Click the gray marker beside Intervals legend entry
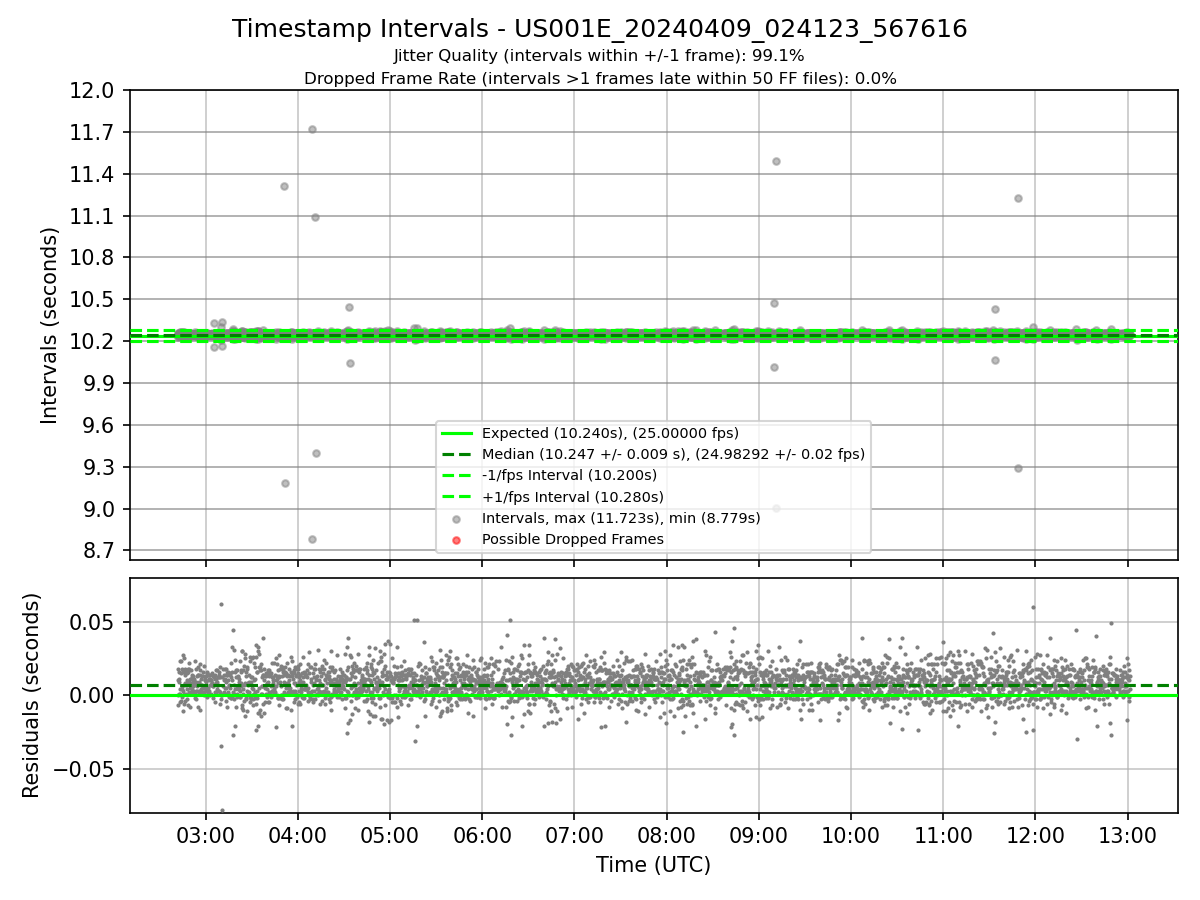The width and height of the screenshot is (1200, 900). click(456, 519)
